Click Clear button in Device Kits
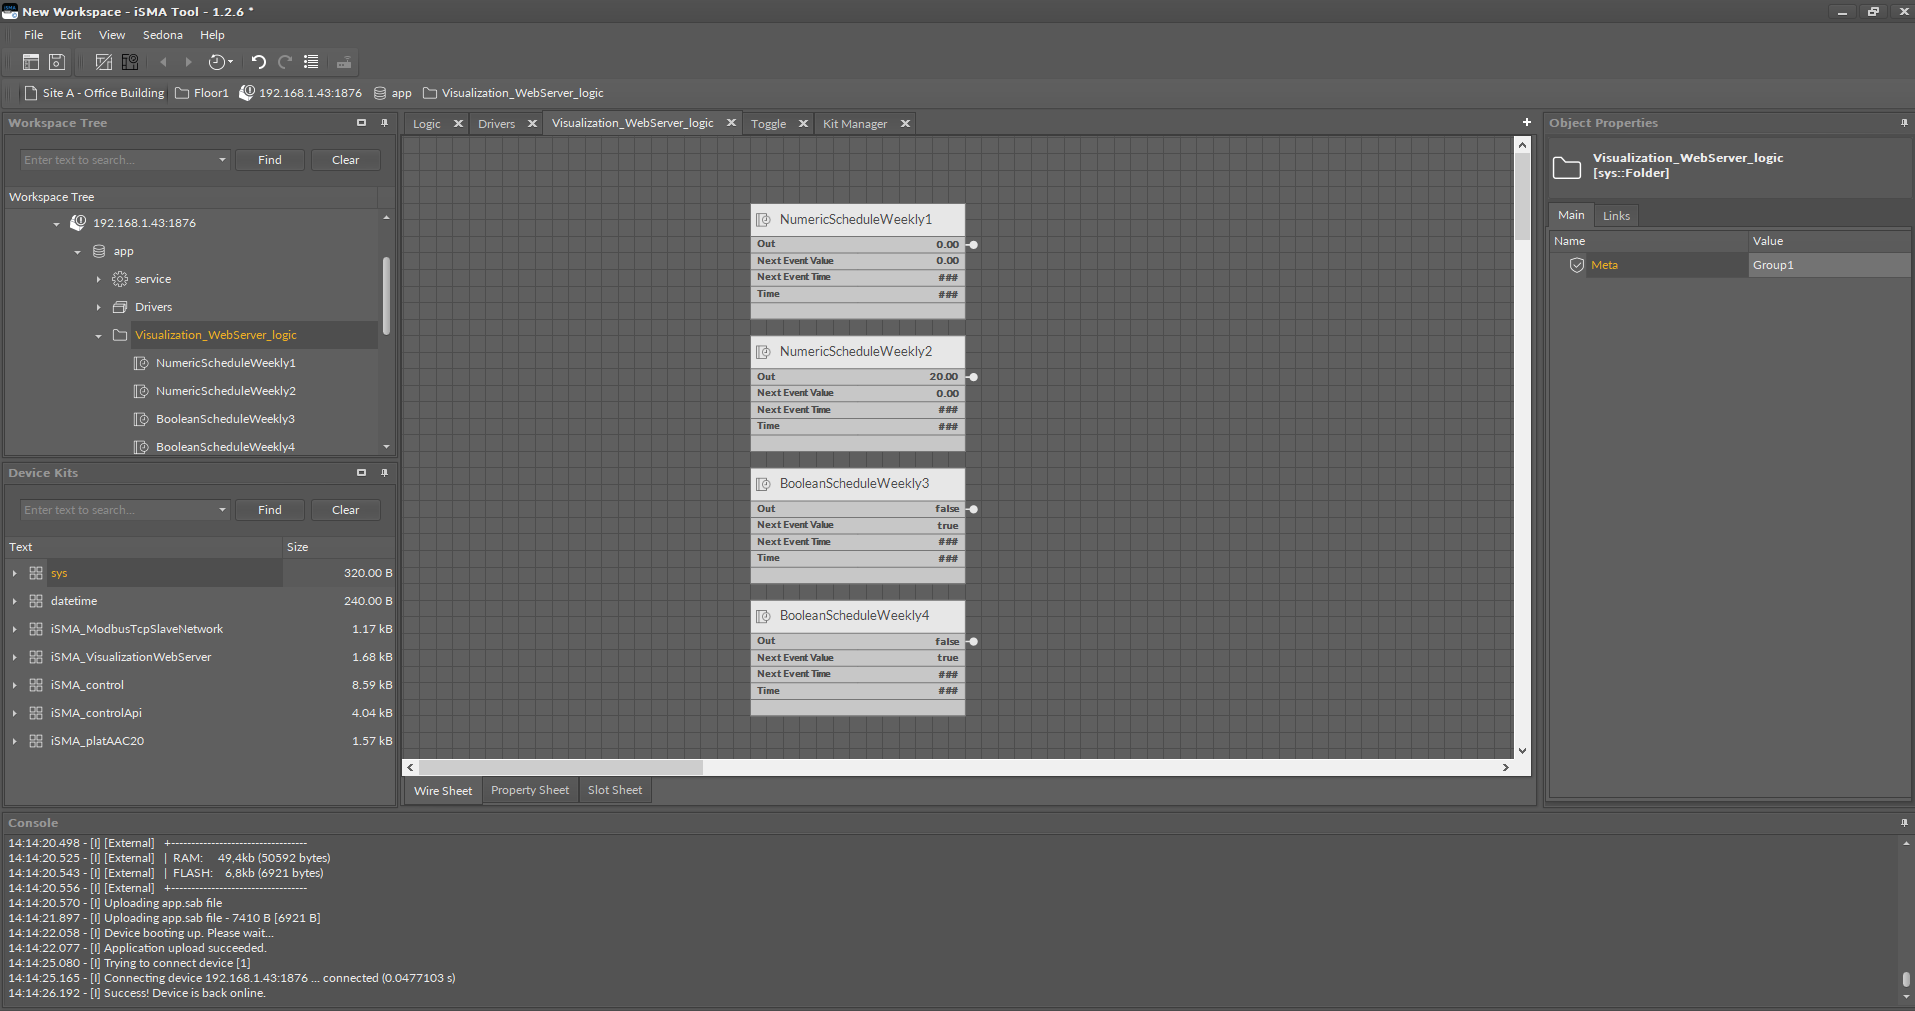1915x1011 pixels. tap(345, 510)
